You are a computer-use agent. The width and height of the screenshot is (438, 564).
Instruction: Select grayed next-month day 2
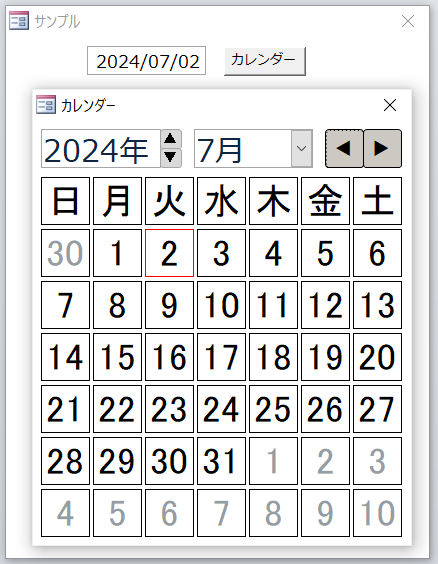[x=325, y=461]
